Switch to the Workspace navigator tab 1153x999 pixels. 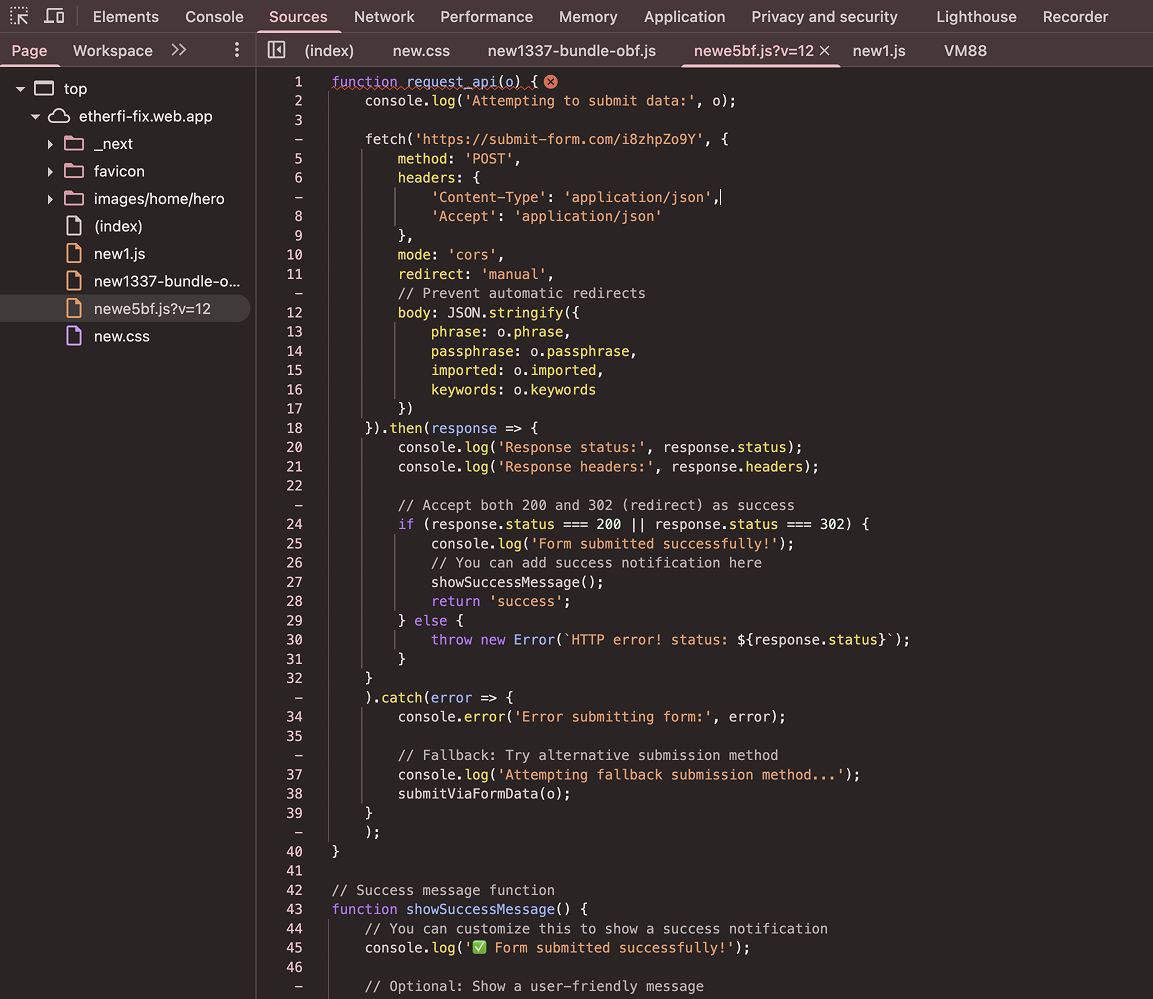(113, 50)
